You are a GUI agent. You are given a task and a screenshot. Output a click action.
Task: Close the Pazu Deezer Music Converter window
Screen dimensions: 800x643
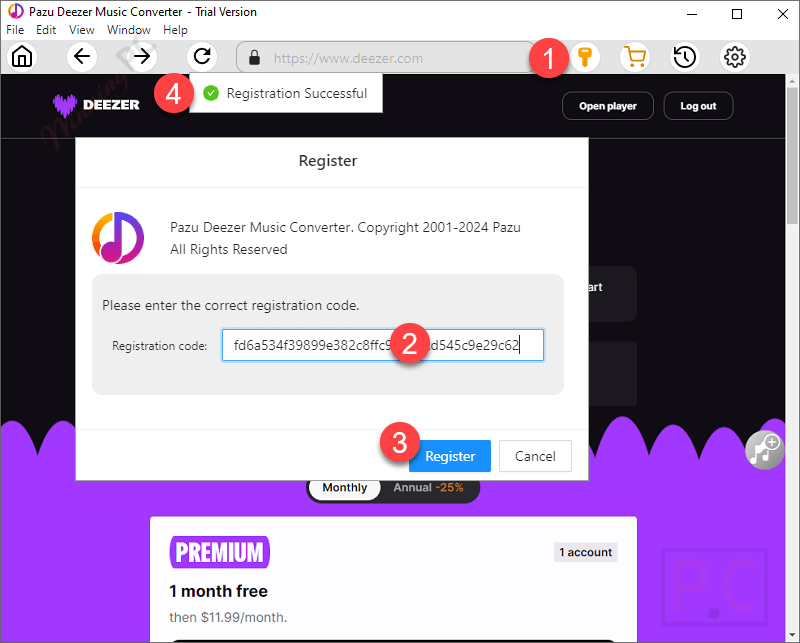[x=783, y=14]
